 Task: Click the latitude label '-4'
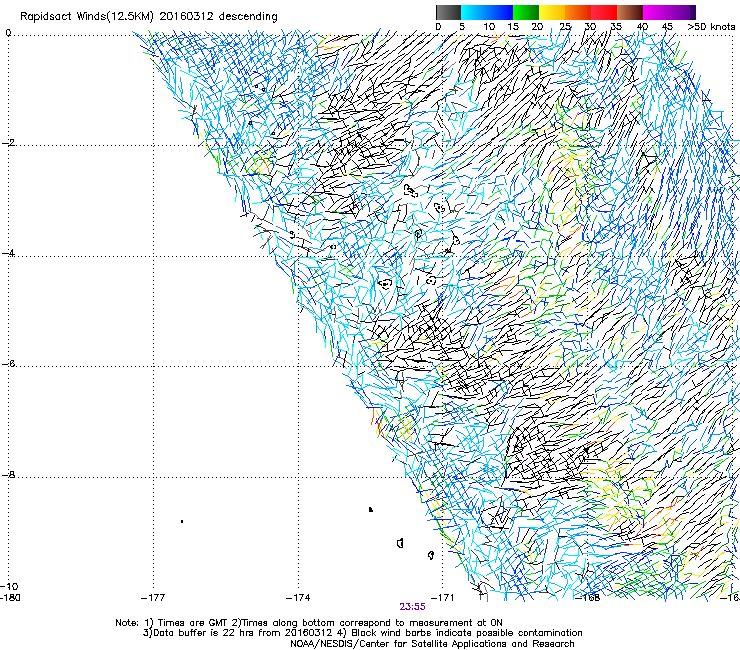click(8, 253)
